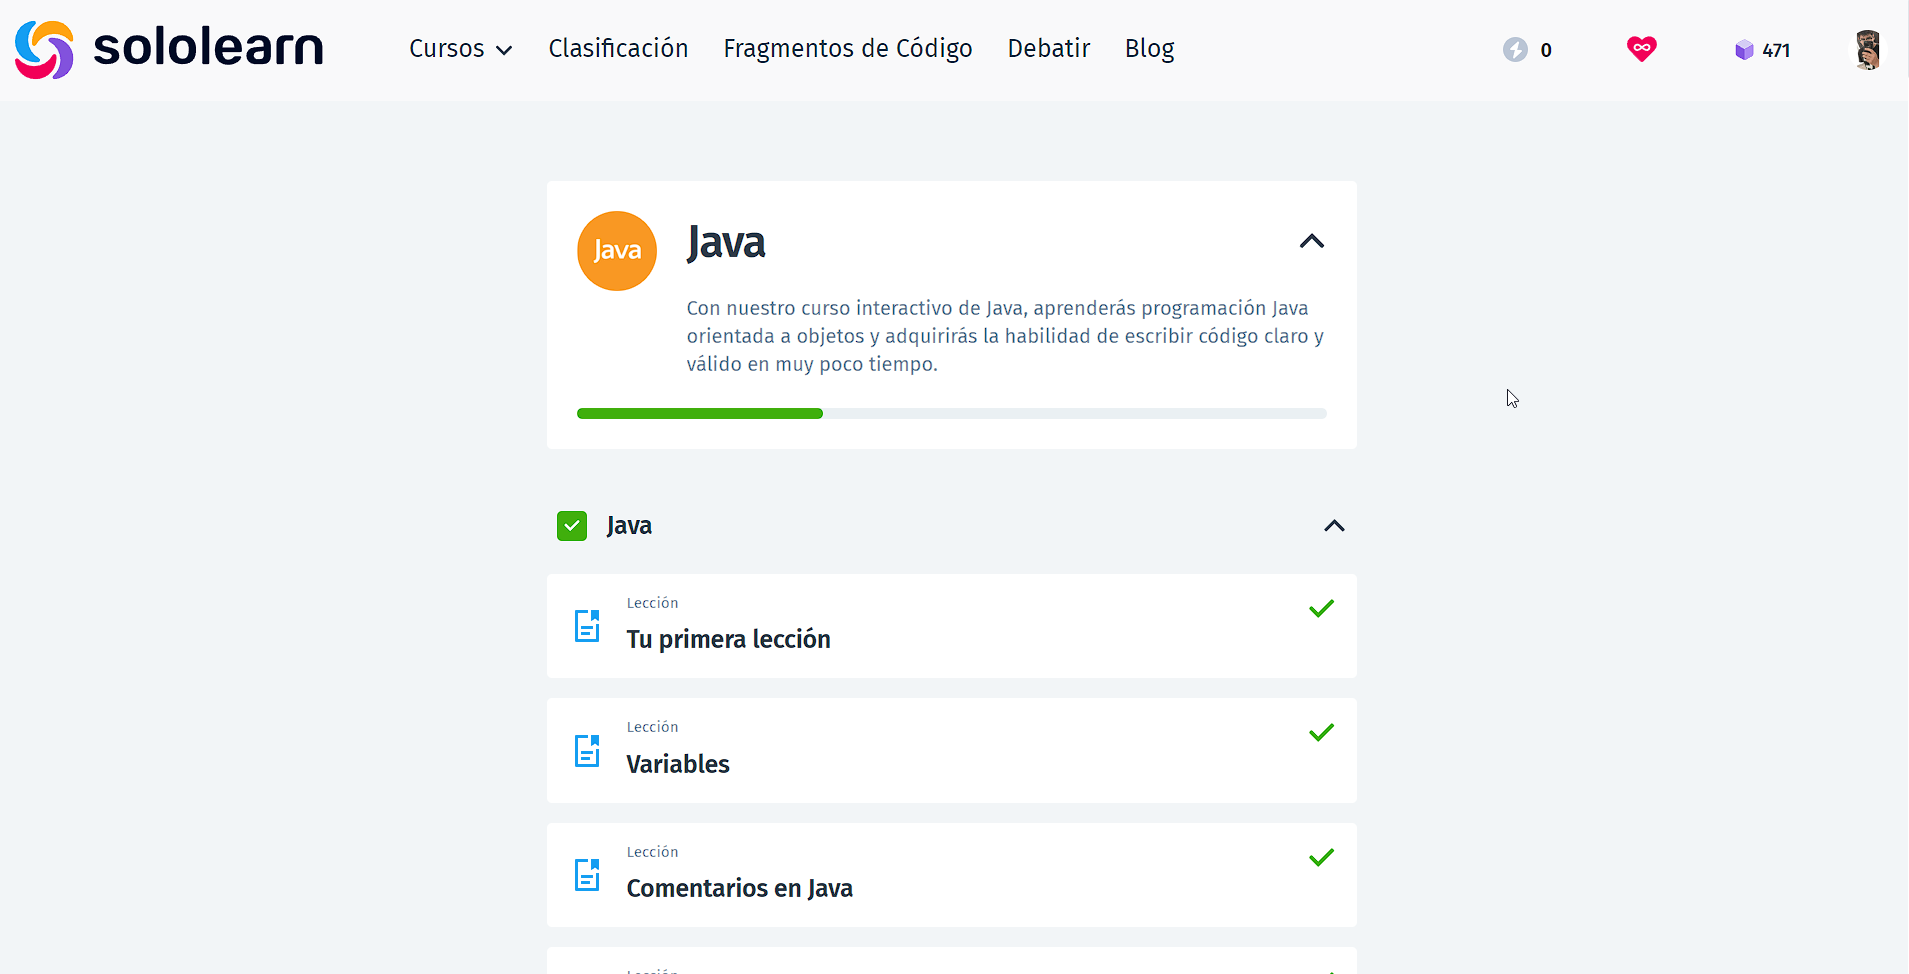
Task: Visit the Blog link
Action: click(x=1150, y=49)
